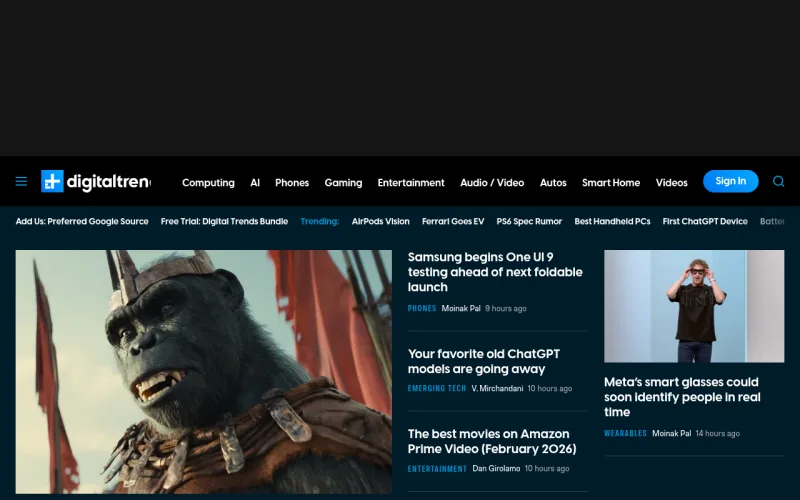Click the '14 hours ago' timestamp
The height and width of the screenshot is (500, 800).
[717, 433]
